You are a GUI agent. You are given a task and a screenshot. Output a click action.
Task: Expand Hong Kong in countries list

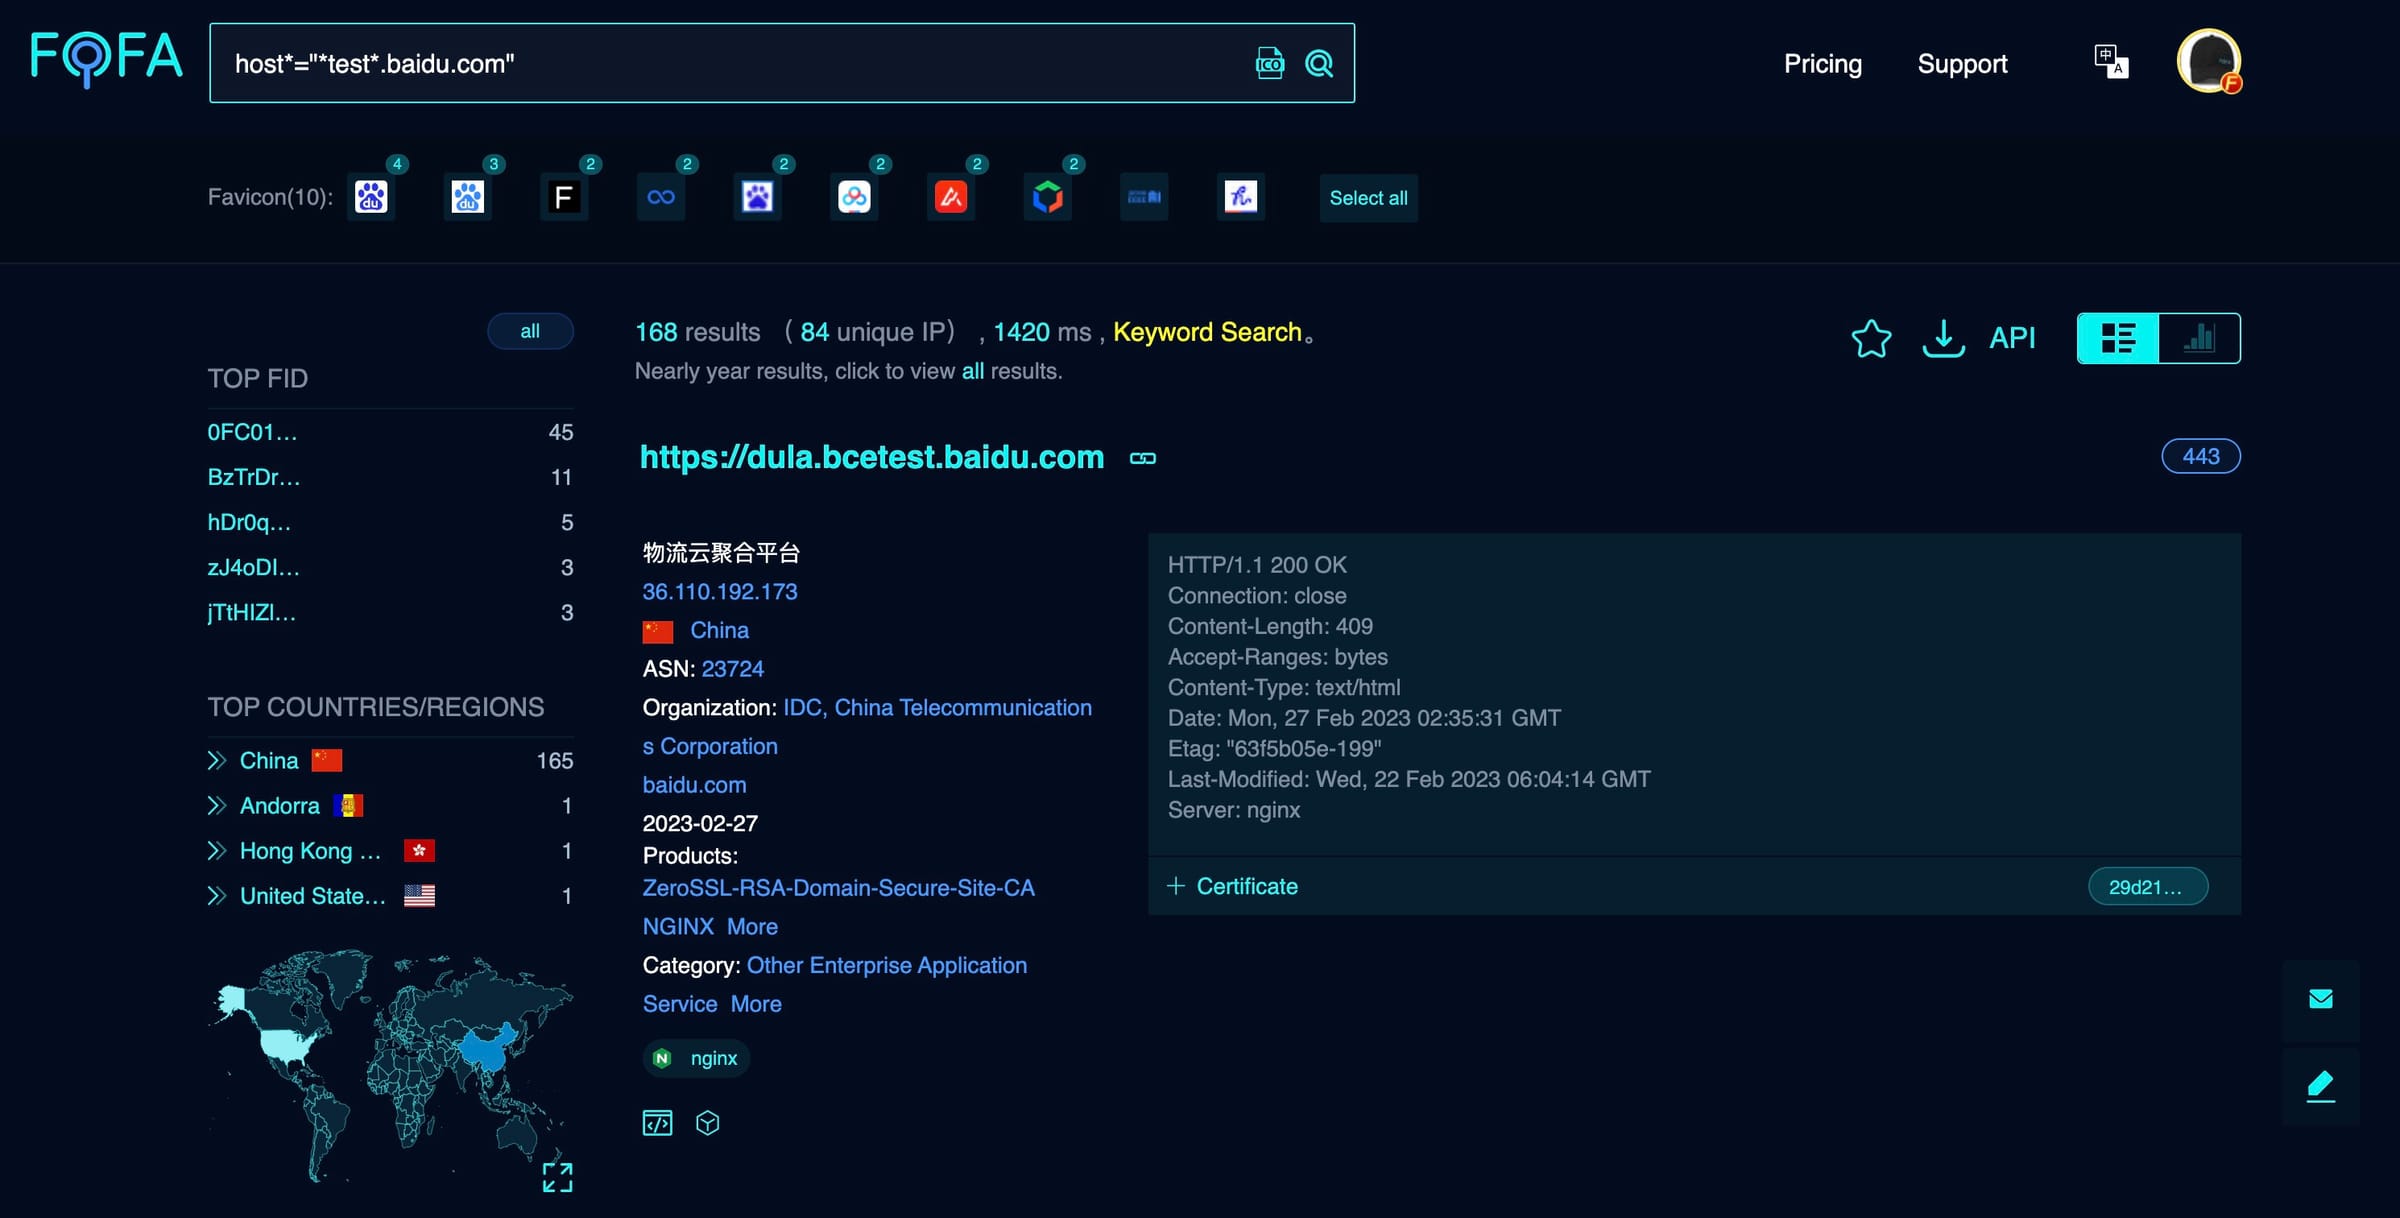tap(216, 851)
